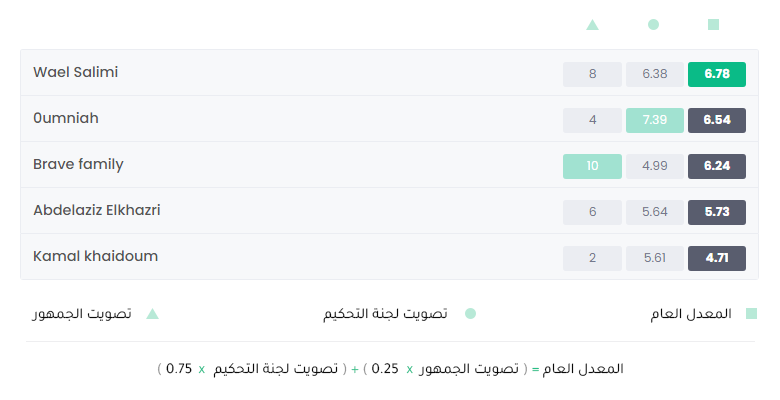Open the Oumniah contestant name

66,118
